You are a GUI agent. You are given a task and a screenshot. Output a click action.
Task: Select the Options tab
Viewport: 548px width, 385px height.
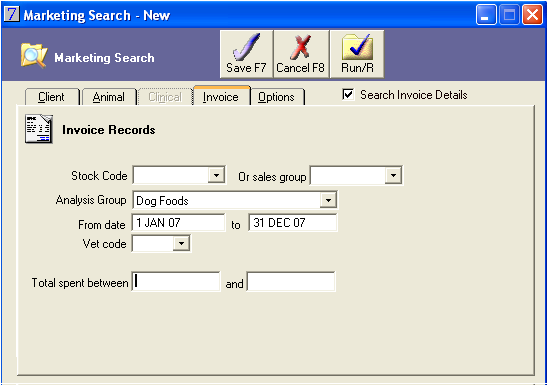(277, 97)
